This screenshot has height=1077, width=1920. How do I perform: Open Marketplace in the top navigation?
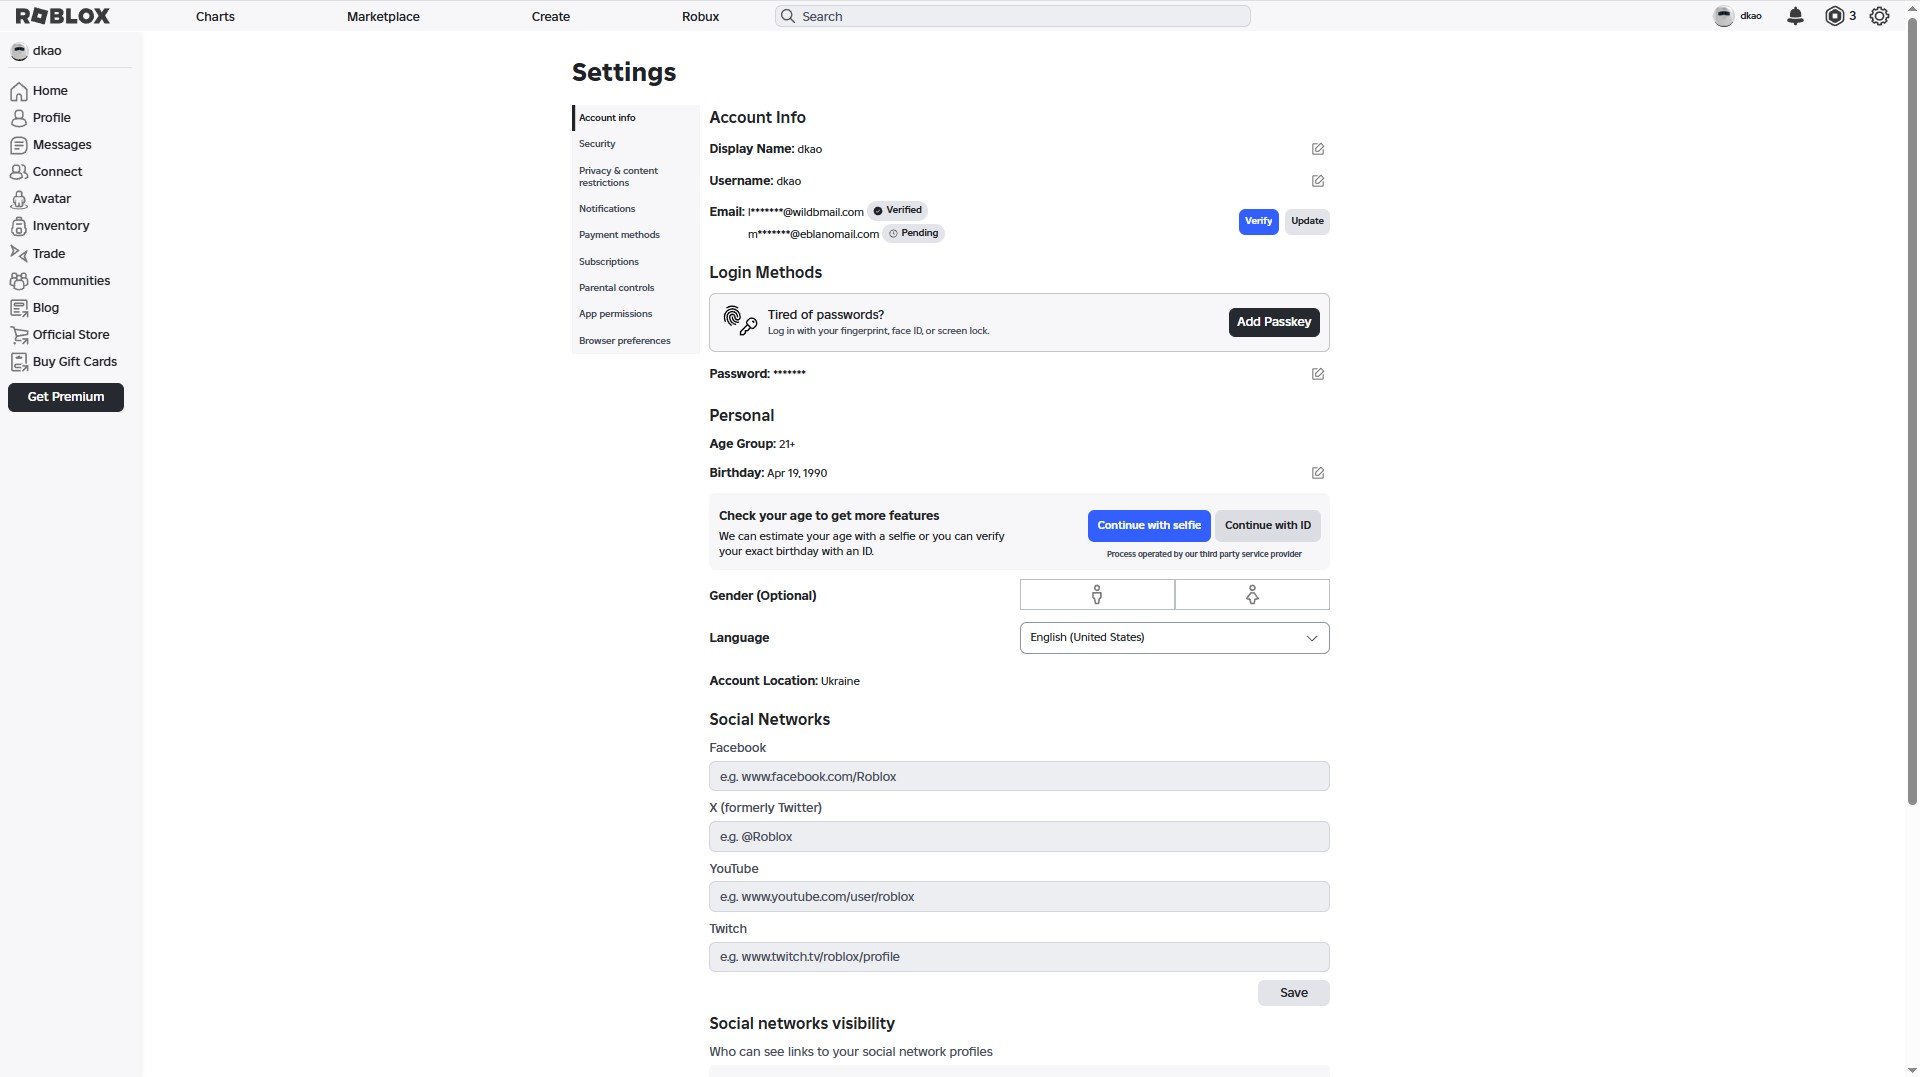(383, 17)
